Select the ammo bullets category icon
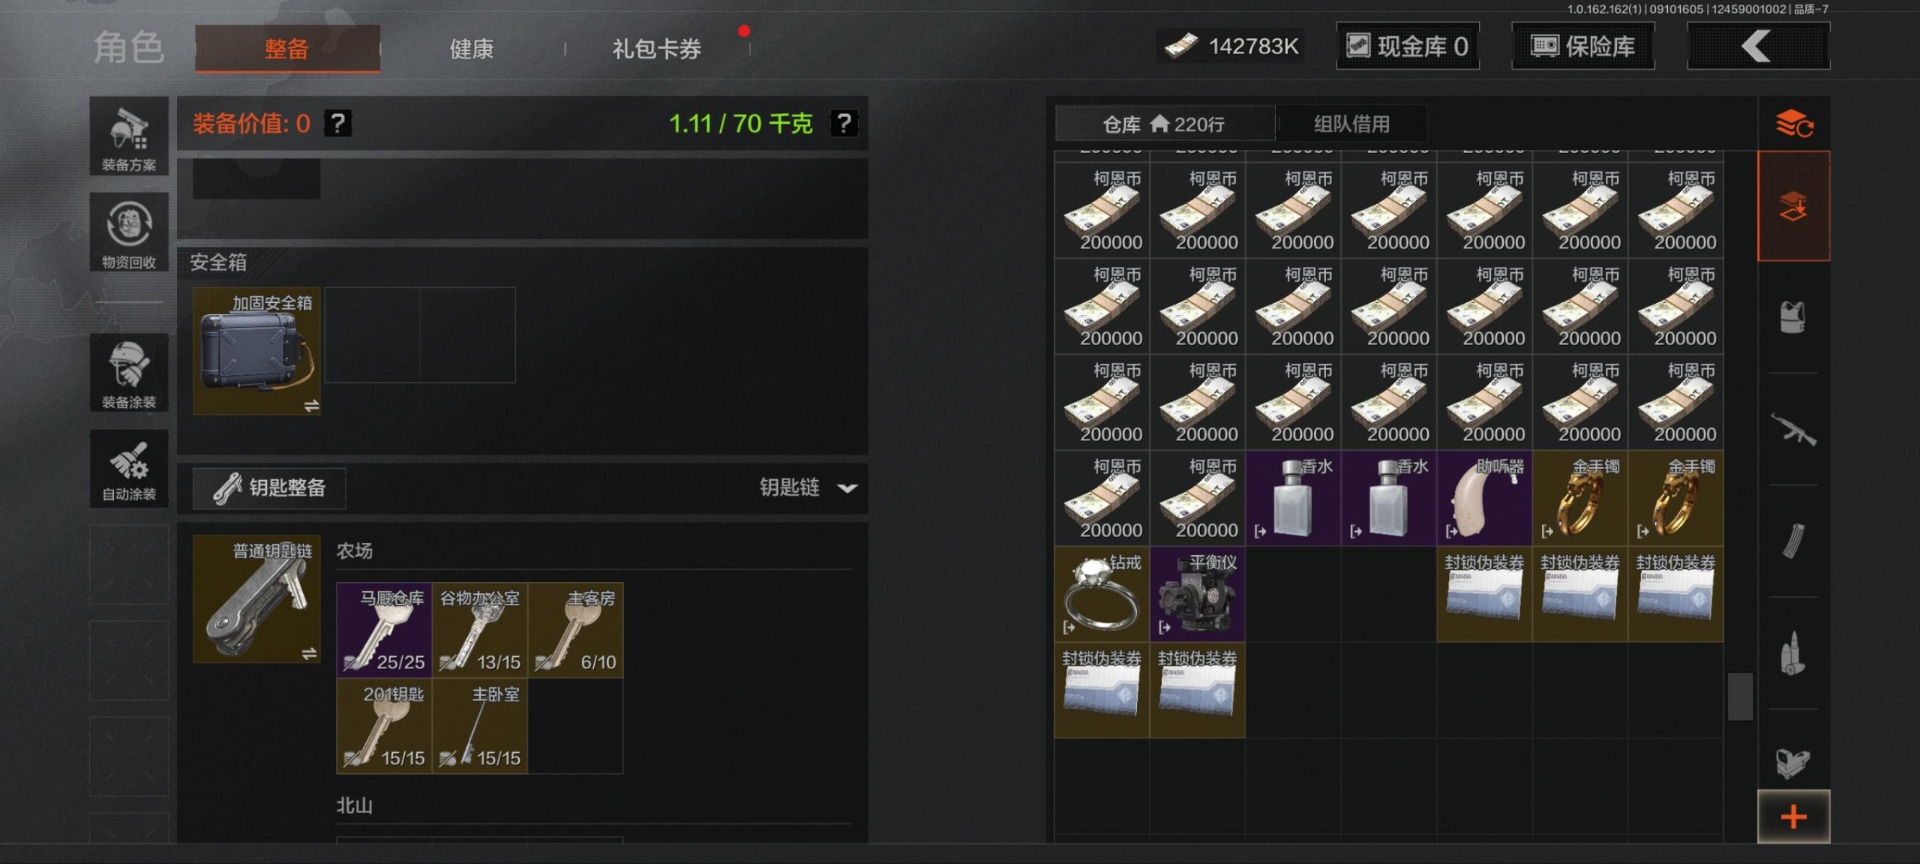The height and width of the screenshot is (864, 1920). [1793, 654]
